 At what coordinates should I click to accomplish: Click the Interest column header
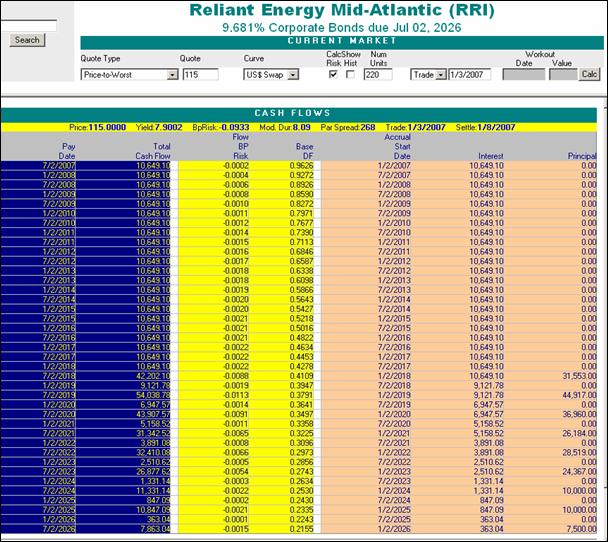click(491, 156)
